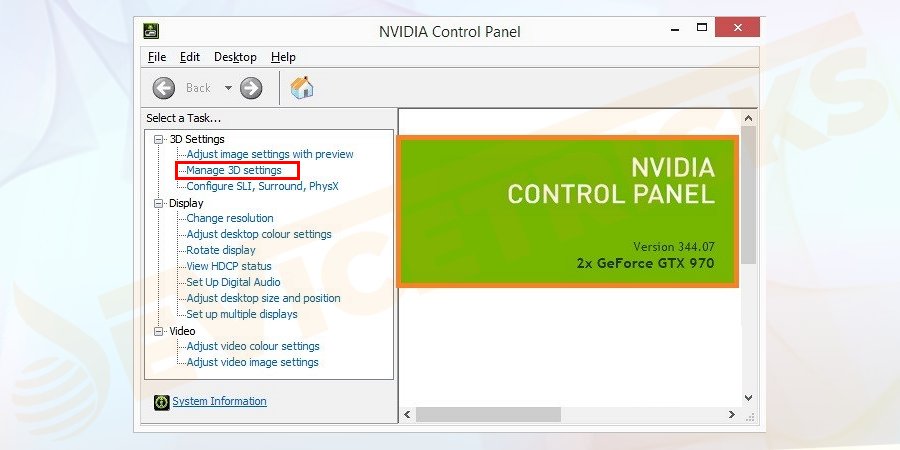
Task: Open the File menu
Action: pos(157,57)
